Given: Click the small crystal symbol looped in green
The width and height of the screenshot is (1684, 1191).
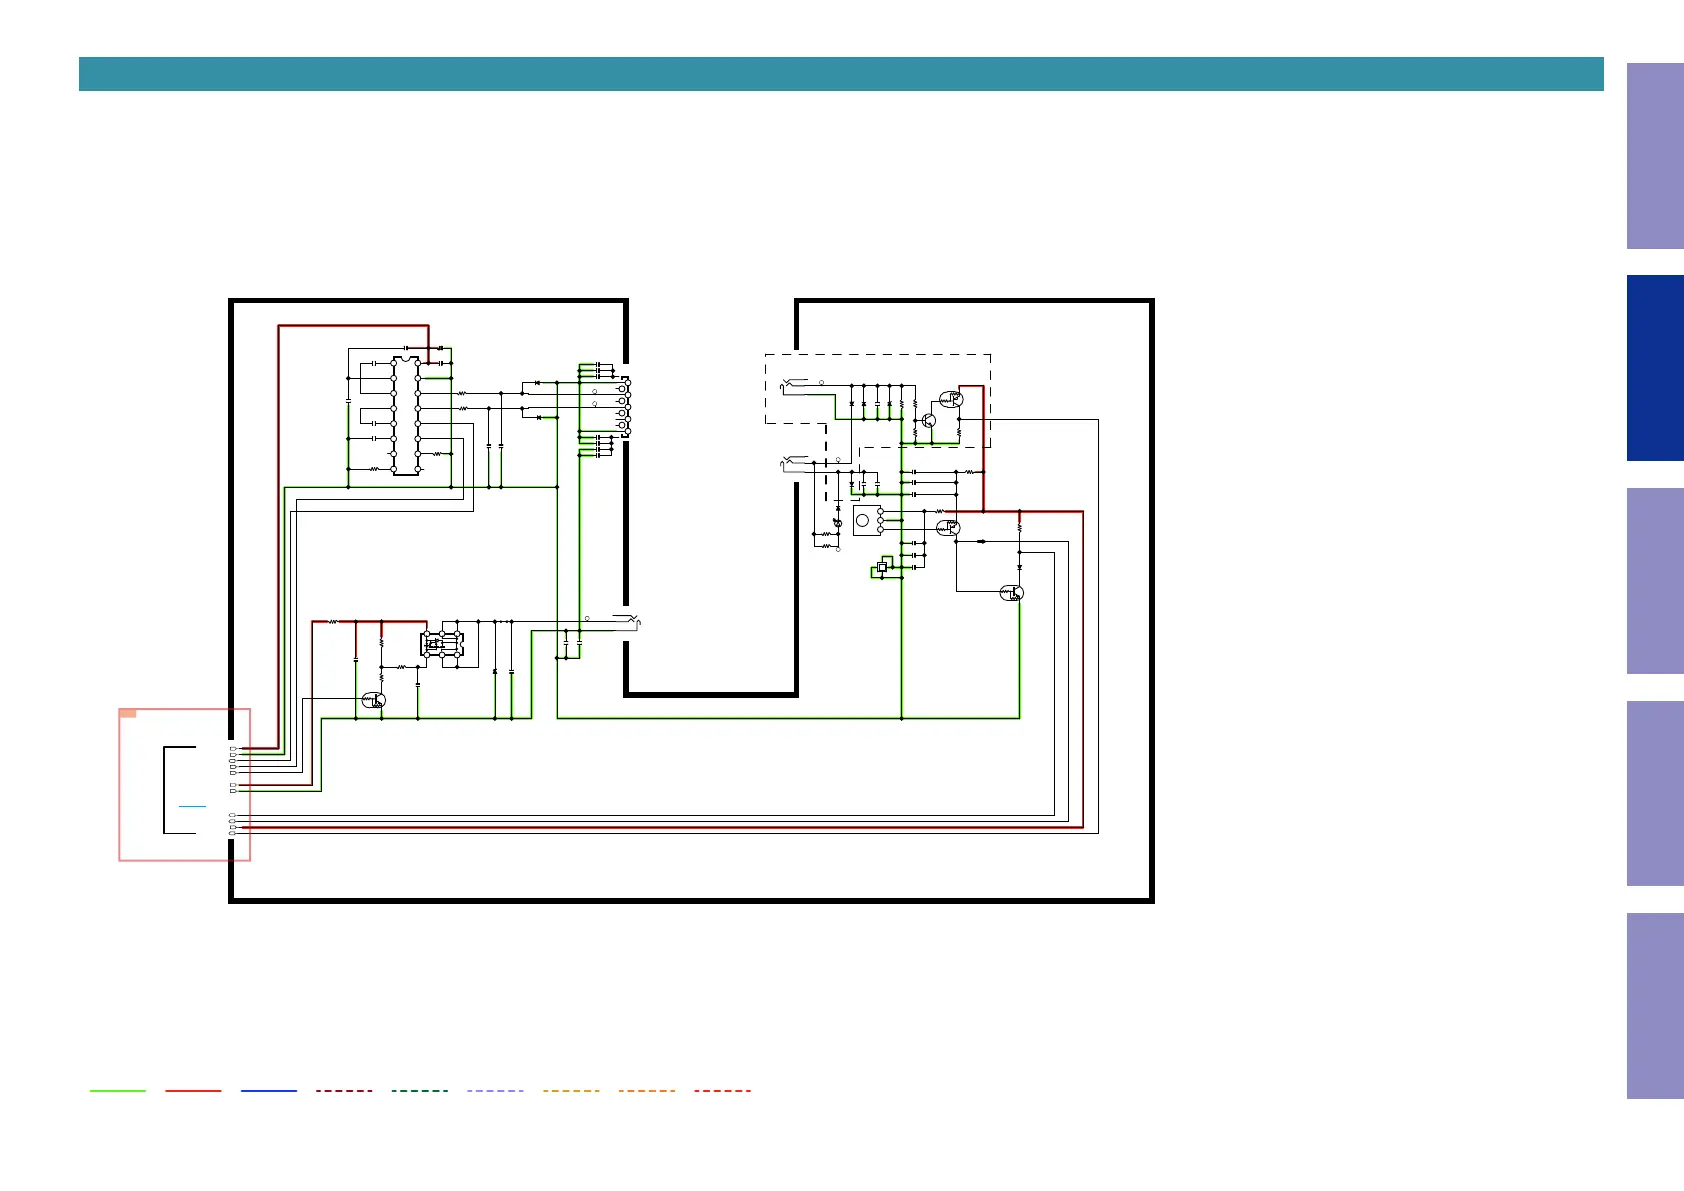Looking at the screenshot, I should point(881,568).
